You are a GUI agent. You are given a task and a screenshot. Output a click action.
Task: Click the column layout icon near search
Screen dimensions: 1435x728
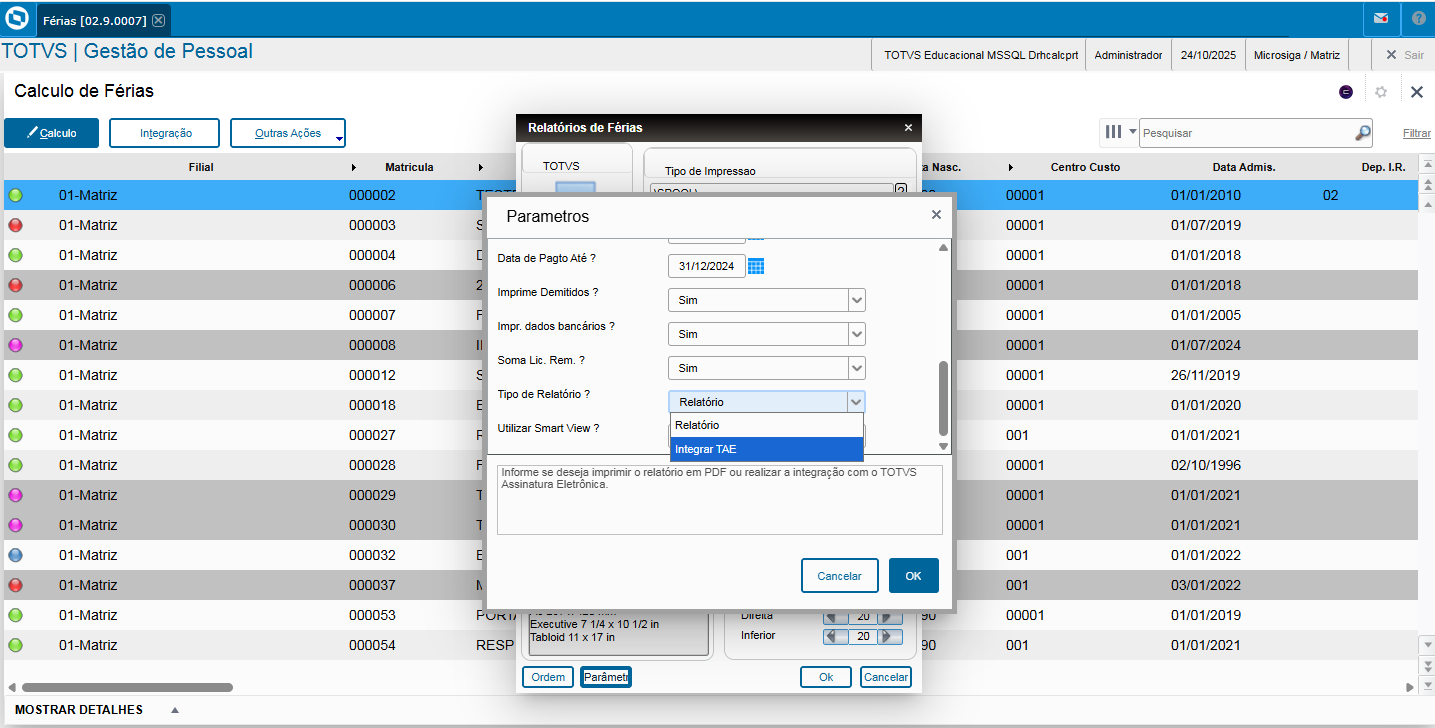[1113, 132]
